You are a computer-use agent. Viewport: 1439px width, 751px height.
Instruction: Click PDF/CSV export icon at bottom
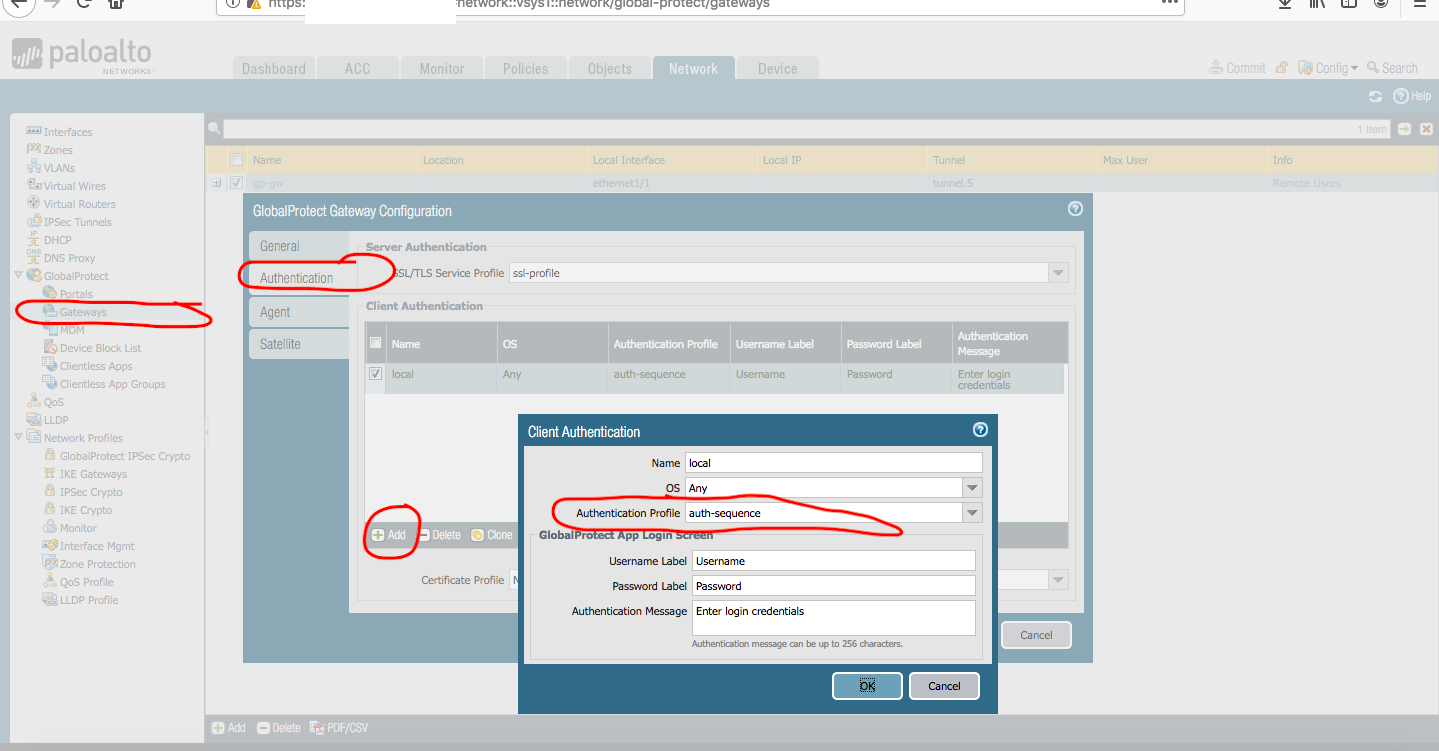(x=318, y=728)
